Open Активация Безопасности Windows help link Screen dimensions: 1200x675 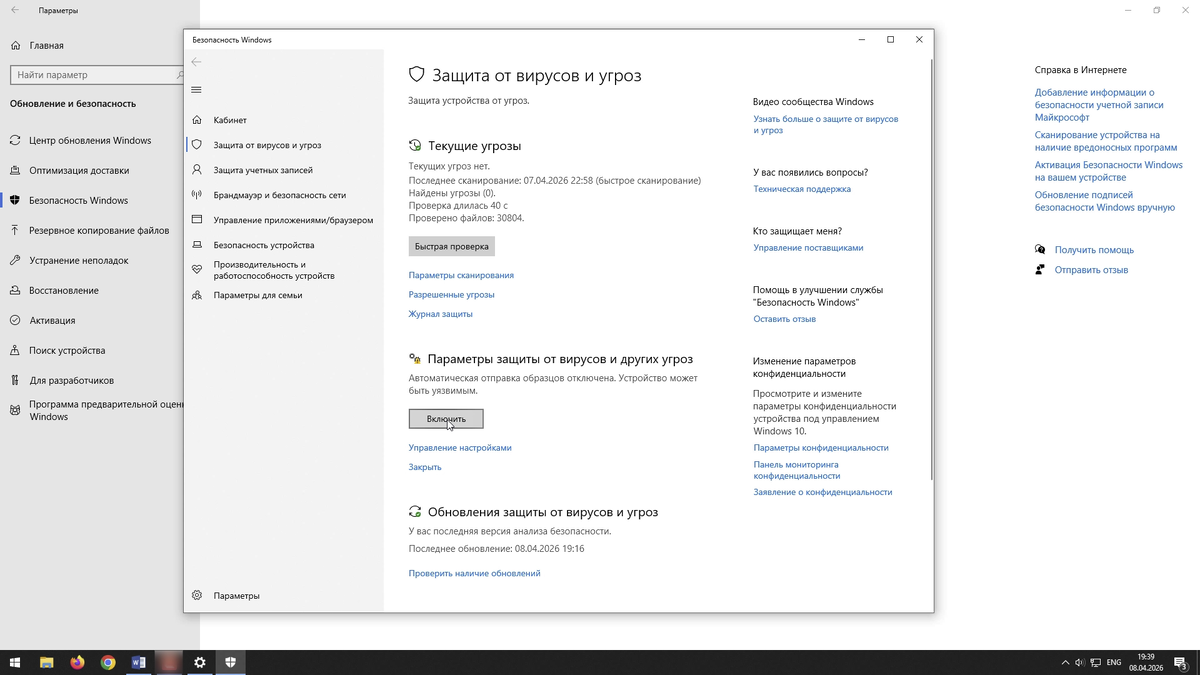pyautogui.click(x=1109, y=171)
